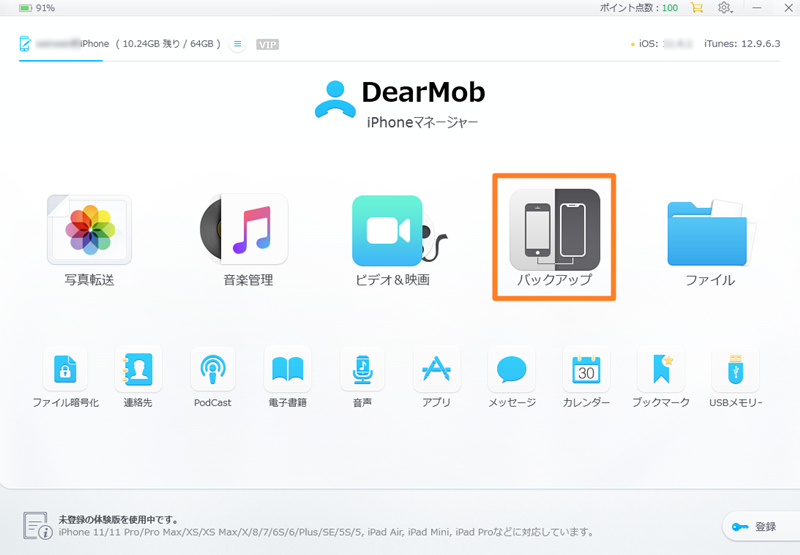Click the iTunes: 12.9.6.3 version text

742,44
